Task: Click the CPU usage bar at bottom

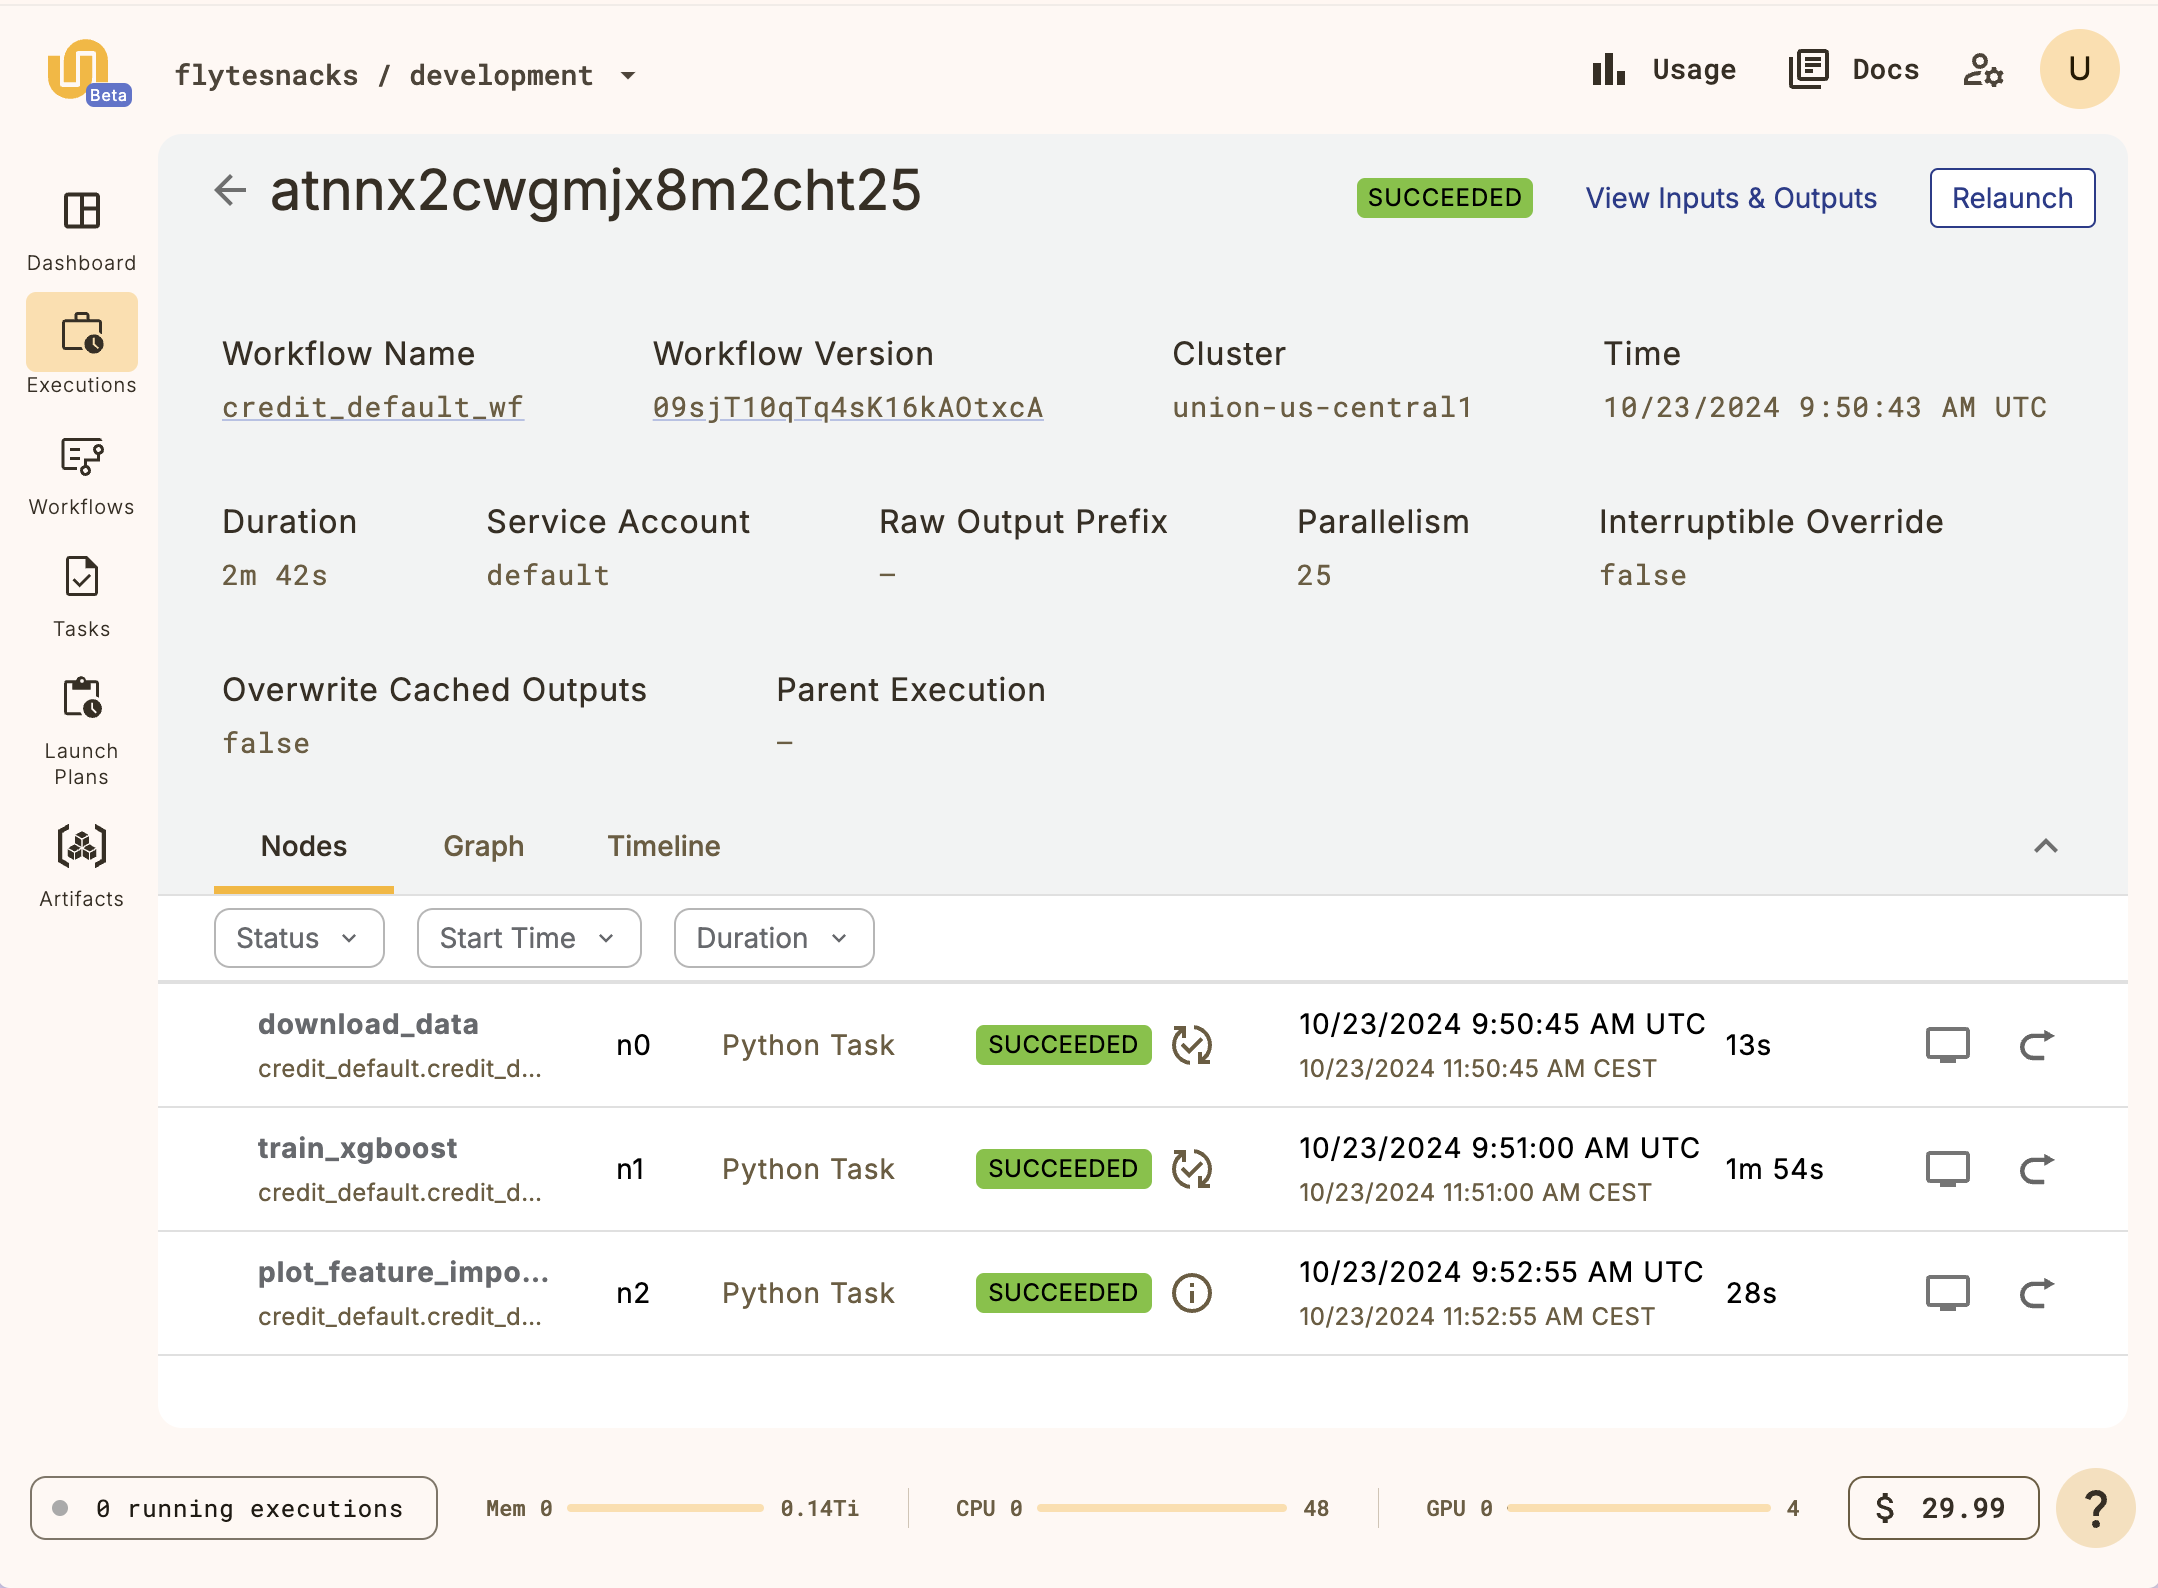Action: click(1160, 1508)
